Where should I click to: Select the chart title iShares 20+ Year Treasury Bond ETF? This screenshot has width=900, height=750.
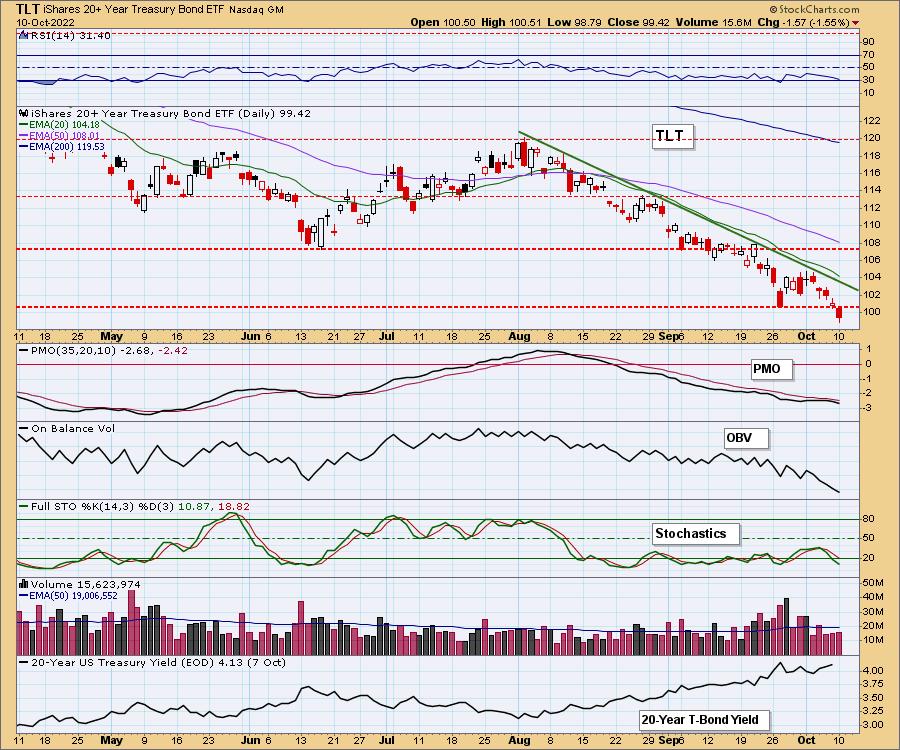tap(133, 10)
